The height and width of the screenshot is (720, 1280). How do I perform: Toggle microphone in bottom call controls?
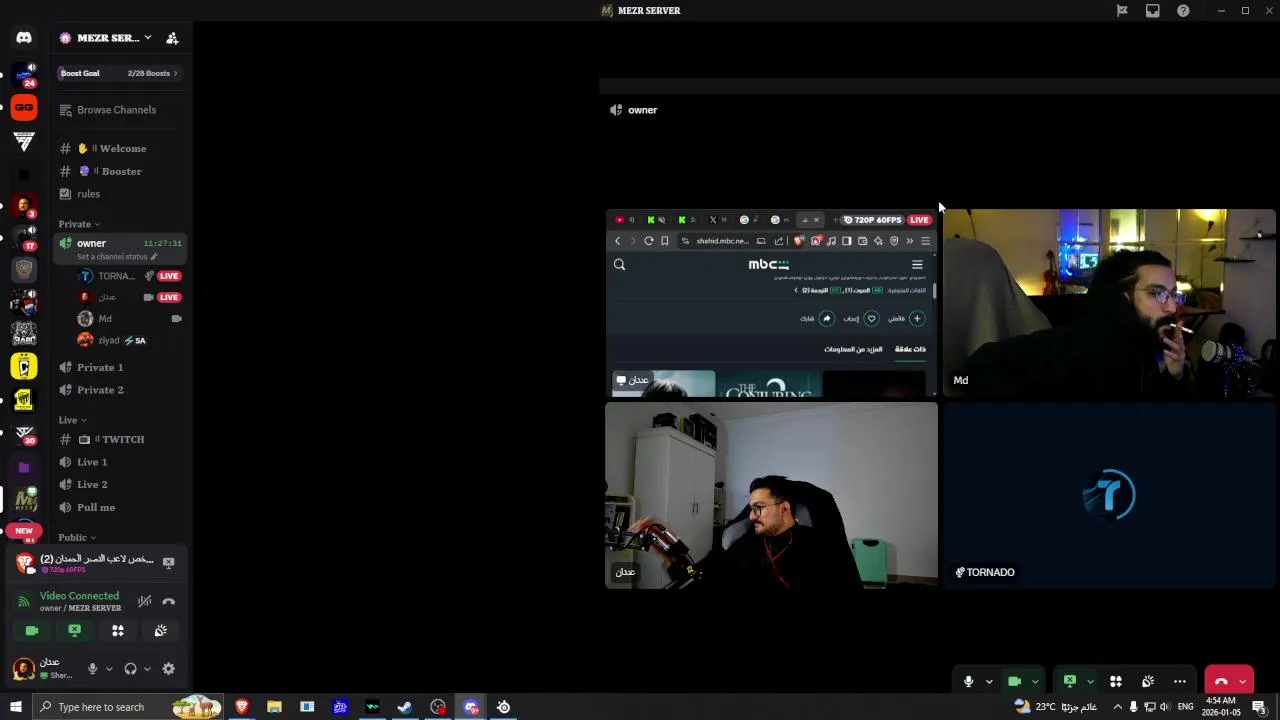point(968,681)
